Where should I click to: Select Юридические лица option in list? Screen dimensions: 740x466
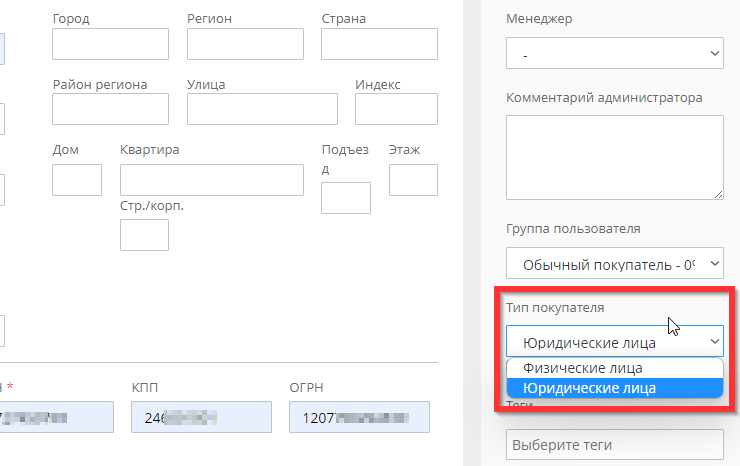click(614, 387)
